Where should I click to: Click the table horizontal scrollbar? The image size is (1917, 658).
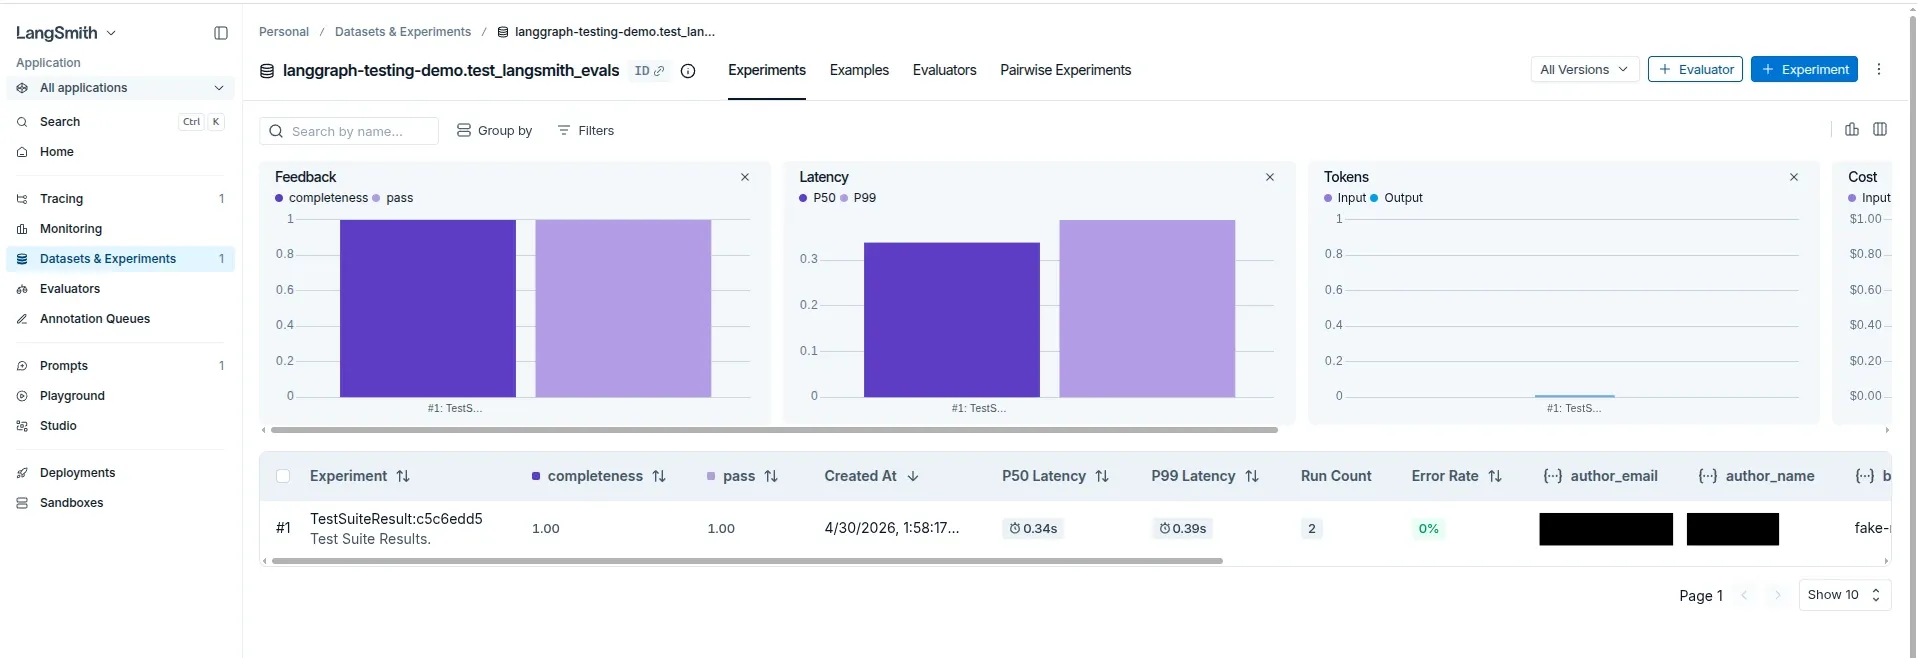747,562
